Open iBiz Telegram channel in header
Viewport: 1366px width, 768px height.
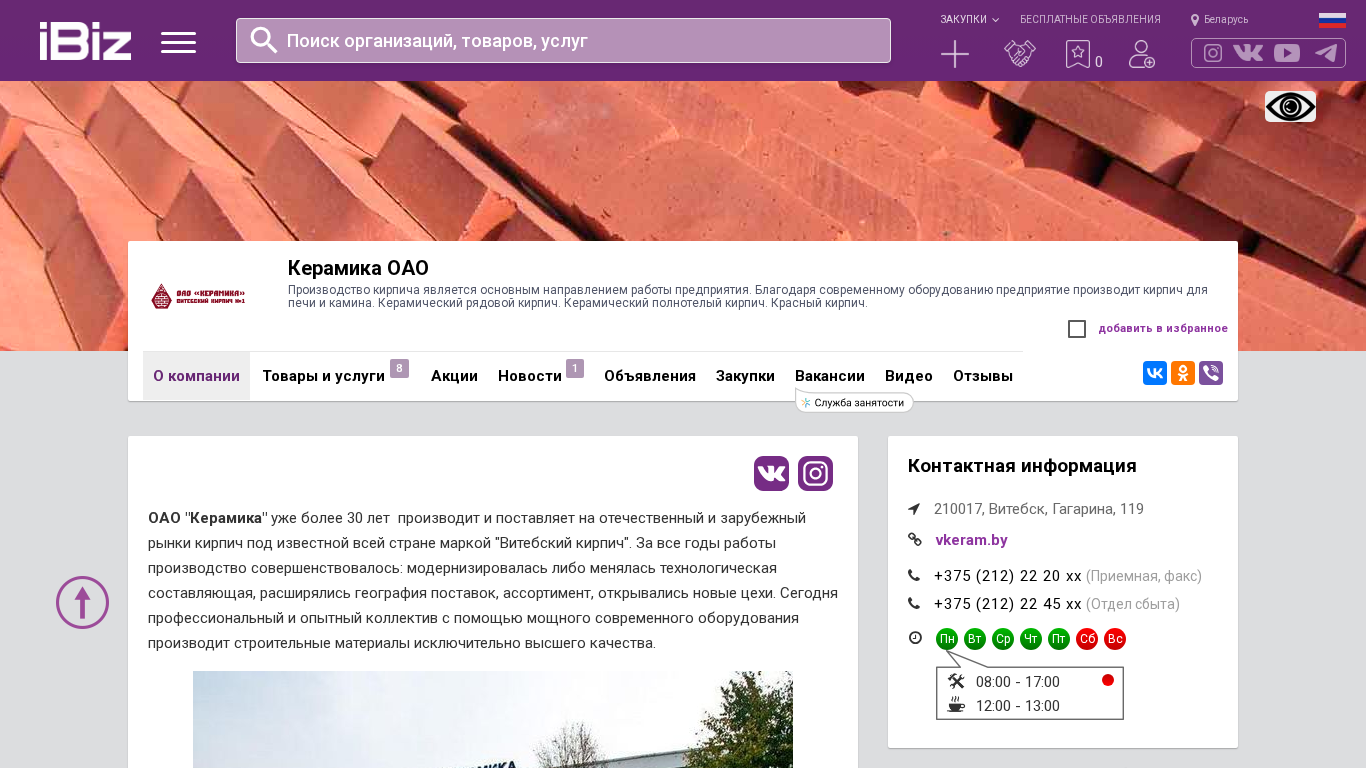[x=1326, y=53]
